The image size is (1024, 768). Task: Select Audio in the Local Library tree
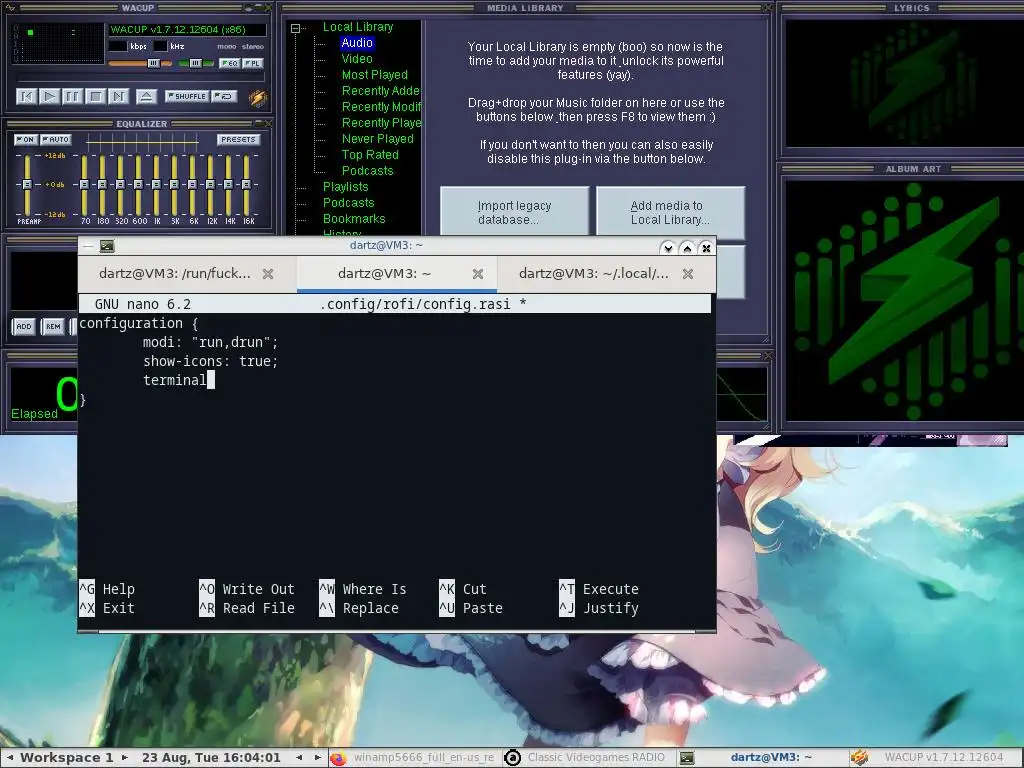click(x=357, y=42)
